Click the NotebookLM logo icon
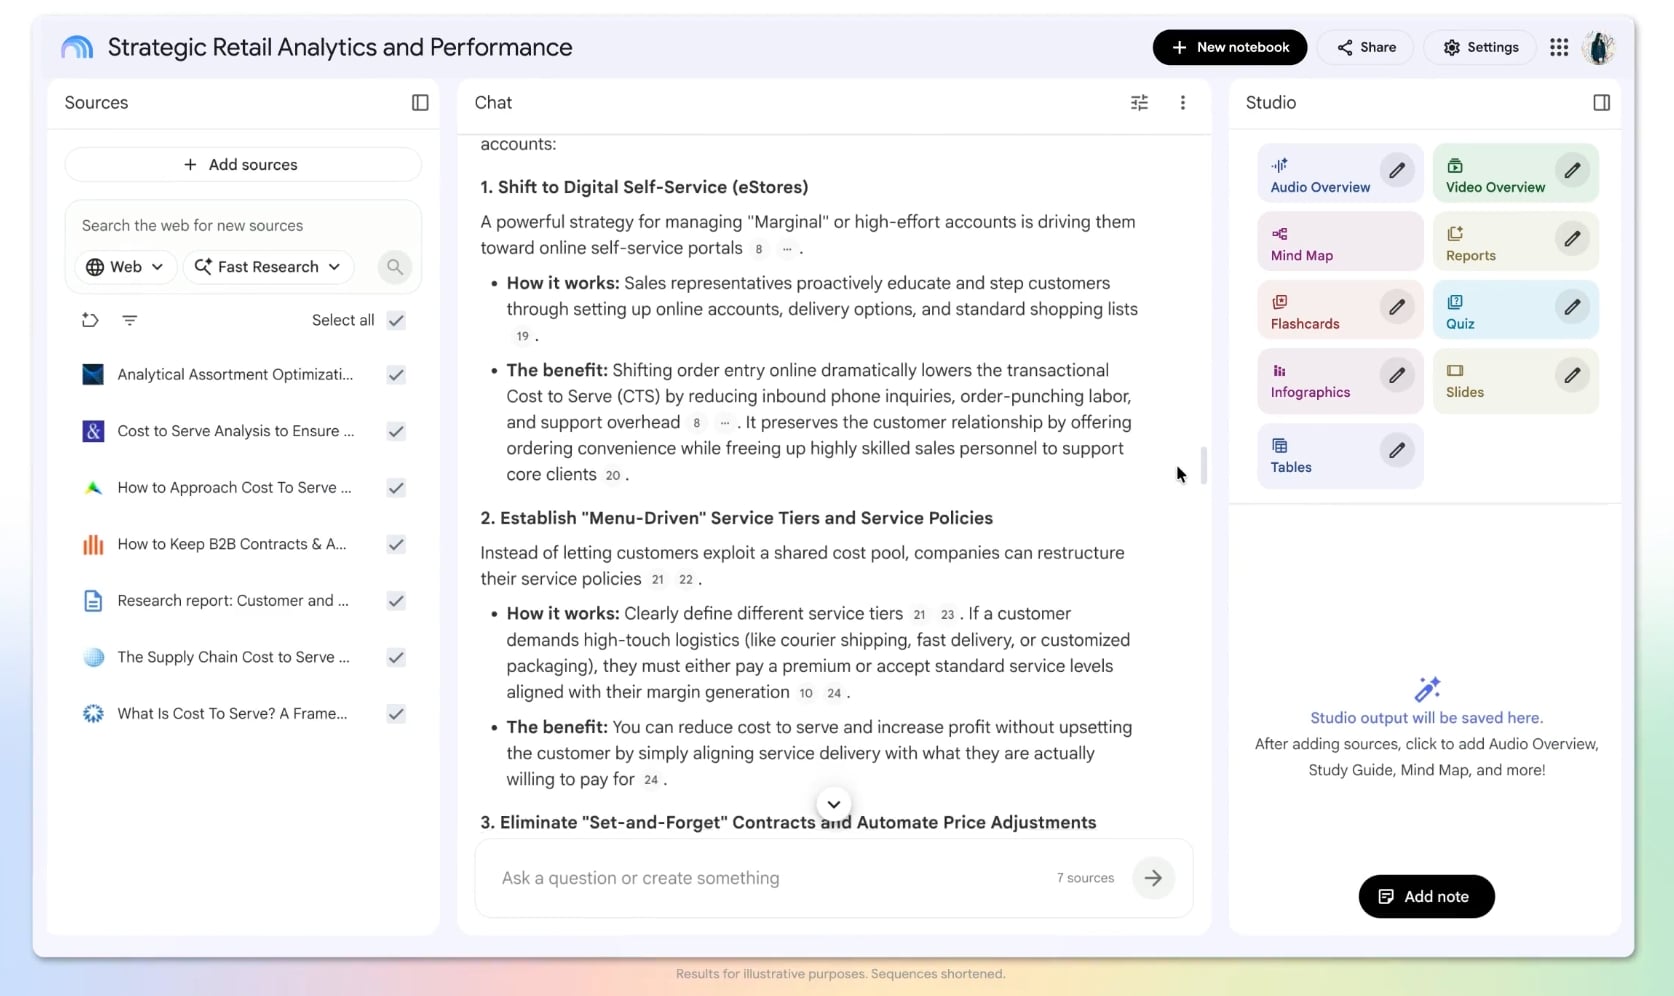This screenshot has height=996, width=1674. (x=77, y=47)
